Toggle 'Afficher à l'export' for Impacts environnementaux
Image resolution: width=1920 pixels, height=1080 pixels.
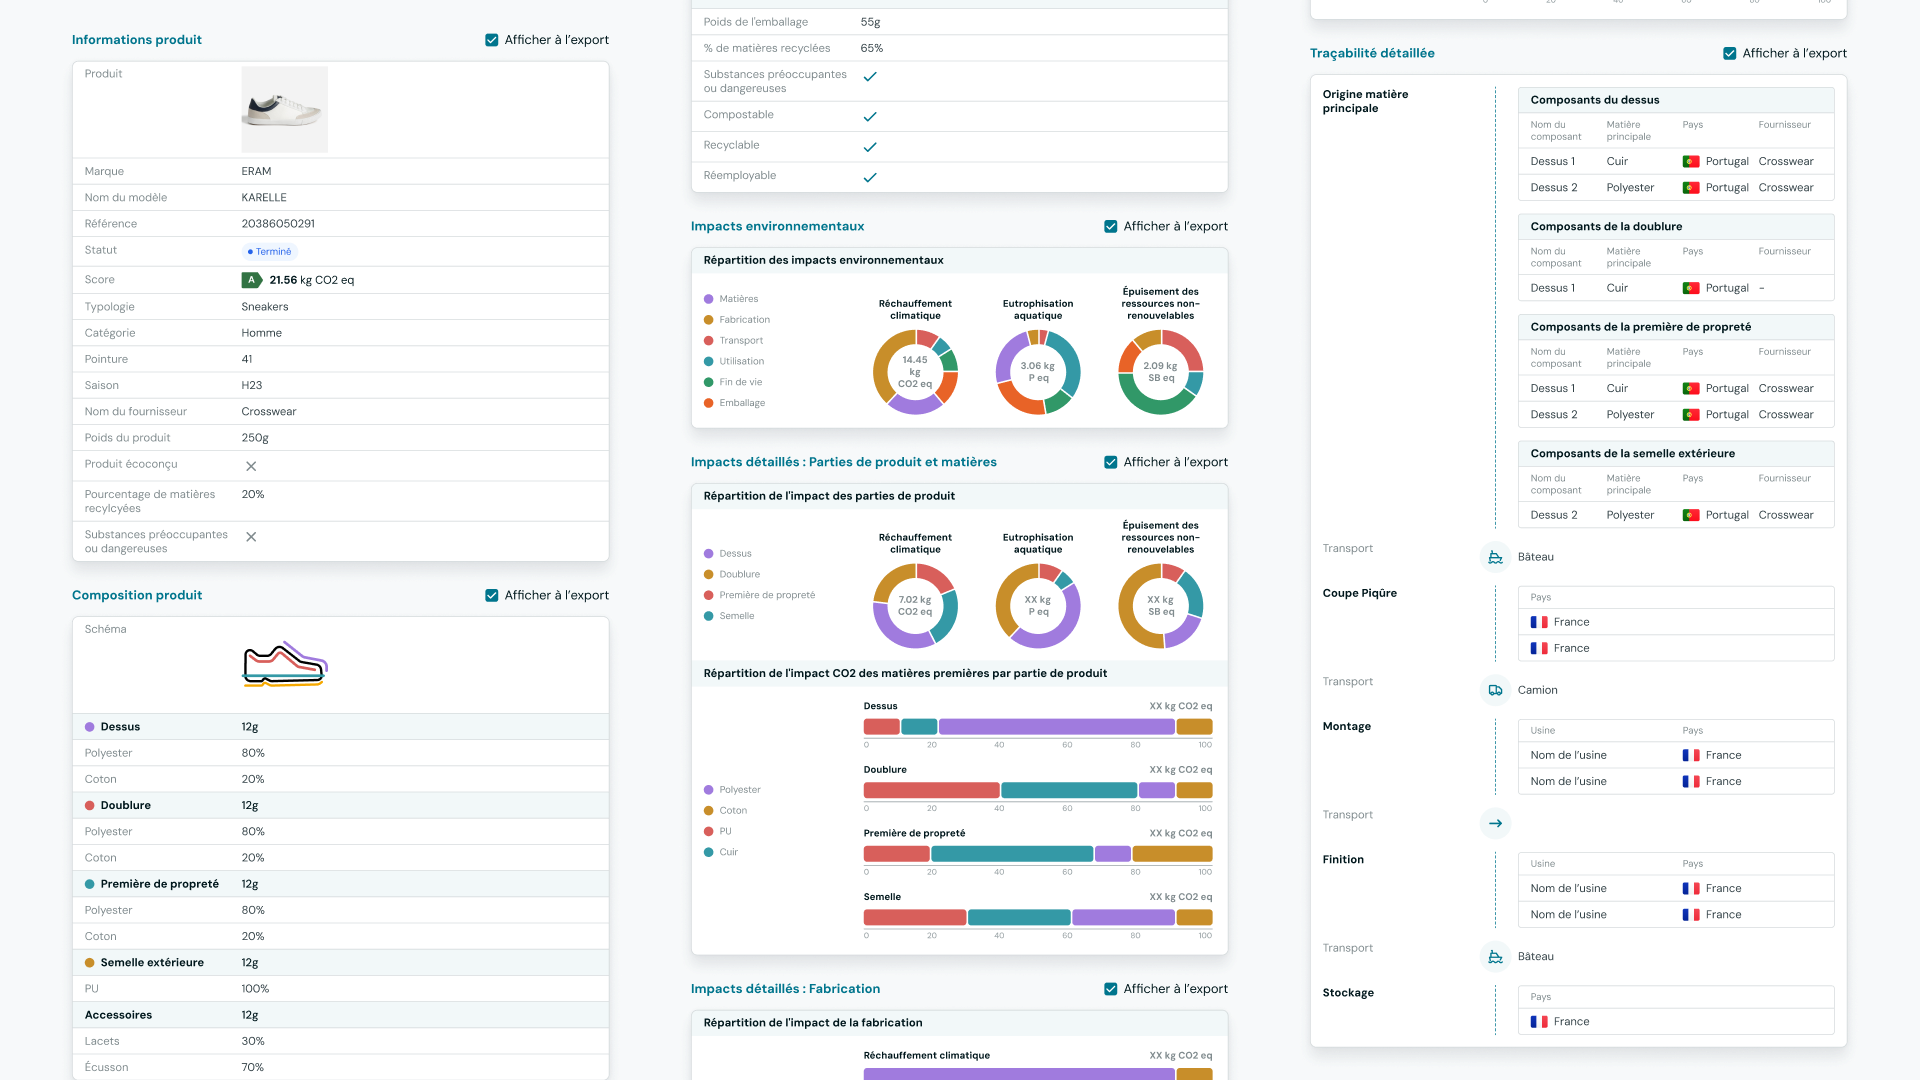click(x=1110, y=227)
